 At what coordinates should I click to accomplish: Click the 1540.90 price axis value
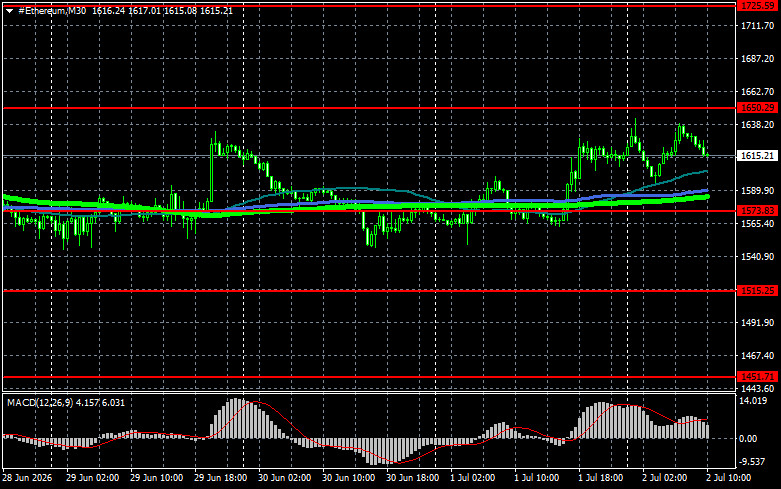tap(758, 256)
